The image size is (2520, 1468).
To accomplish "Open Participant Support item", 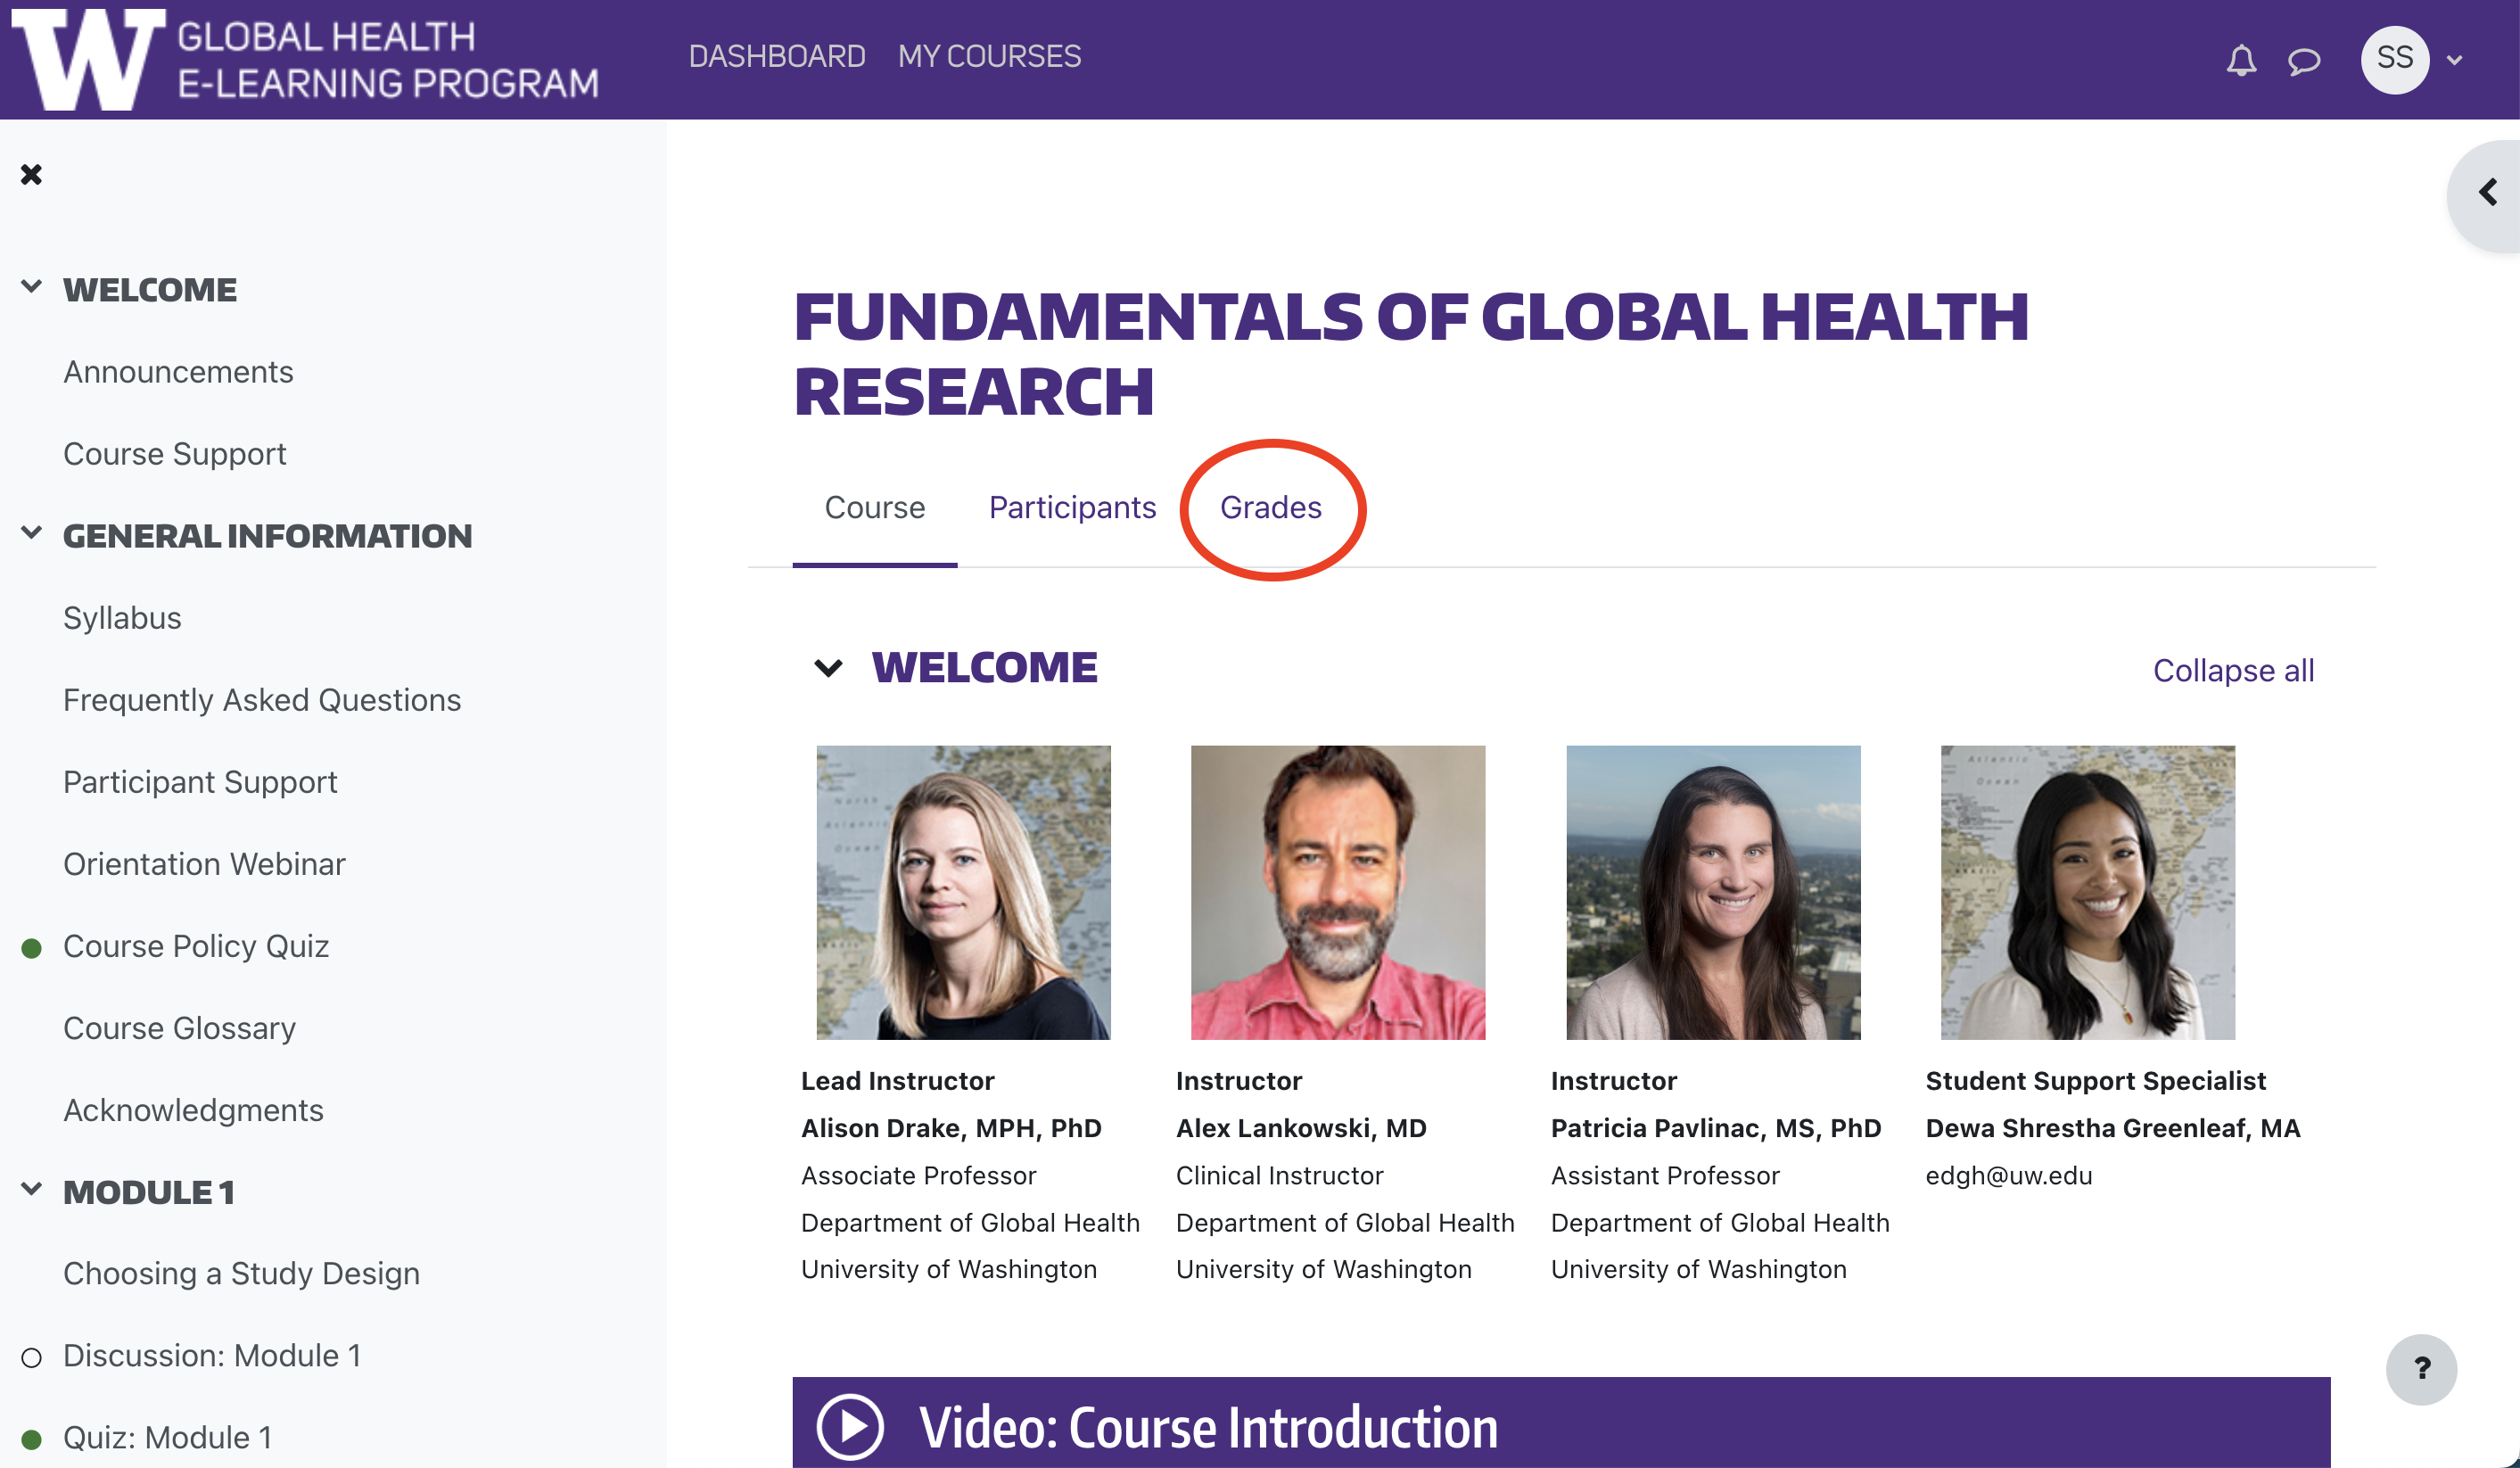I will click(200, 782).
